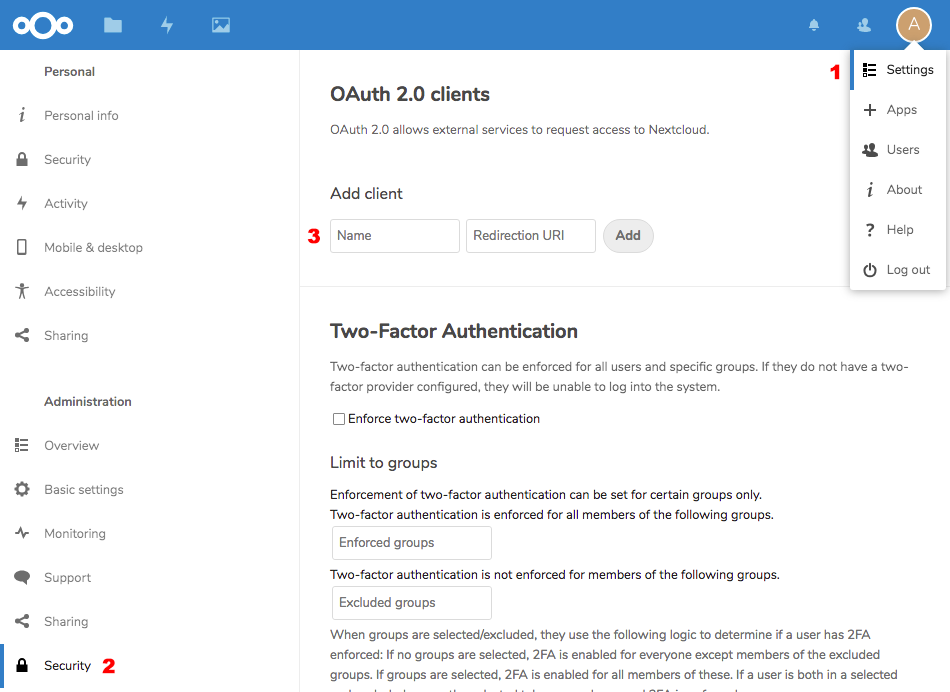Select Apps in the user menu

point(898,109)
